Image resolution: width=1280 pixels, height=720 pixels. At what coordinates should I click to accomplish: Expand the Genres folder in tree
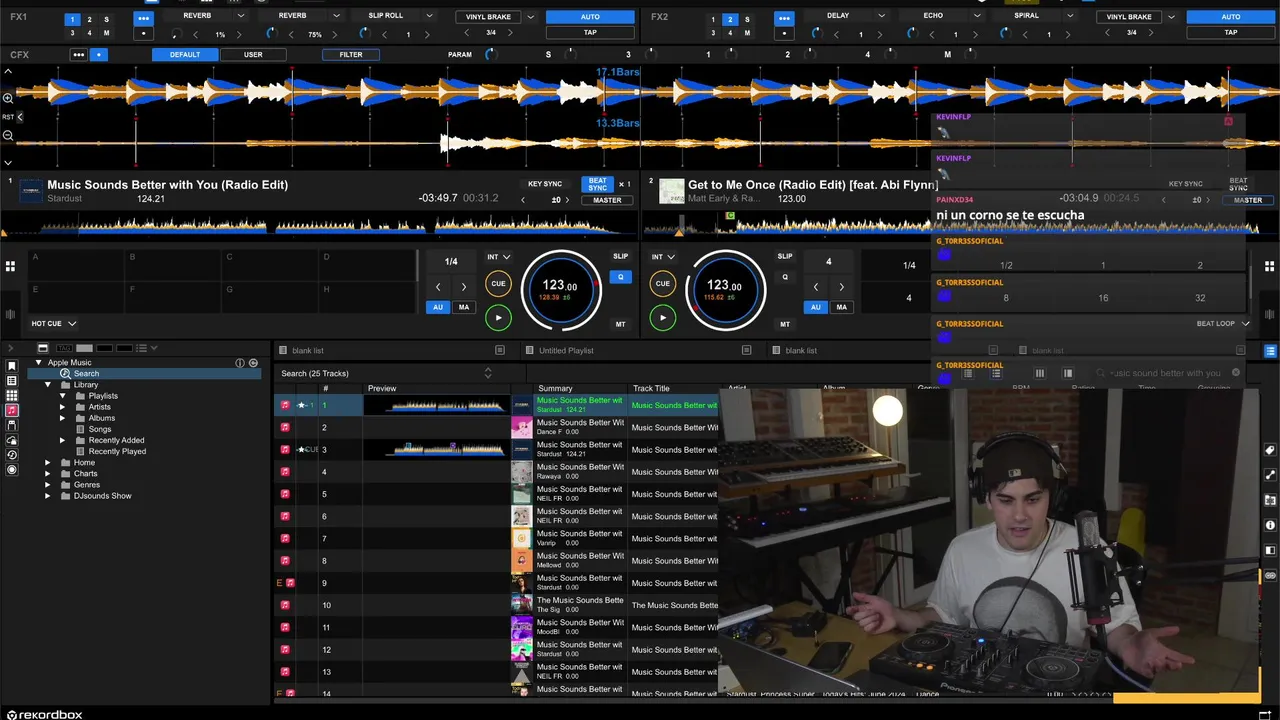click(x=48, y=485)
